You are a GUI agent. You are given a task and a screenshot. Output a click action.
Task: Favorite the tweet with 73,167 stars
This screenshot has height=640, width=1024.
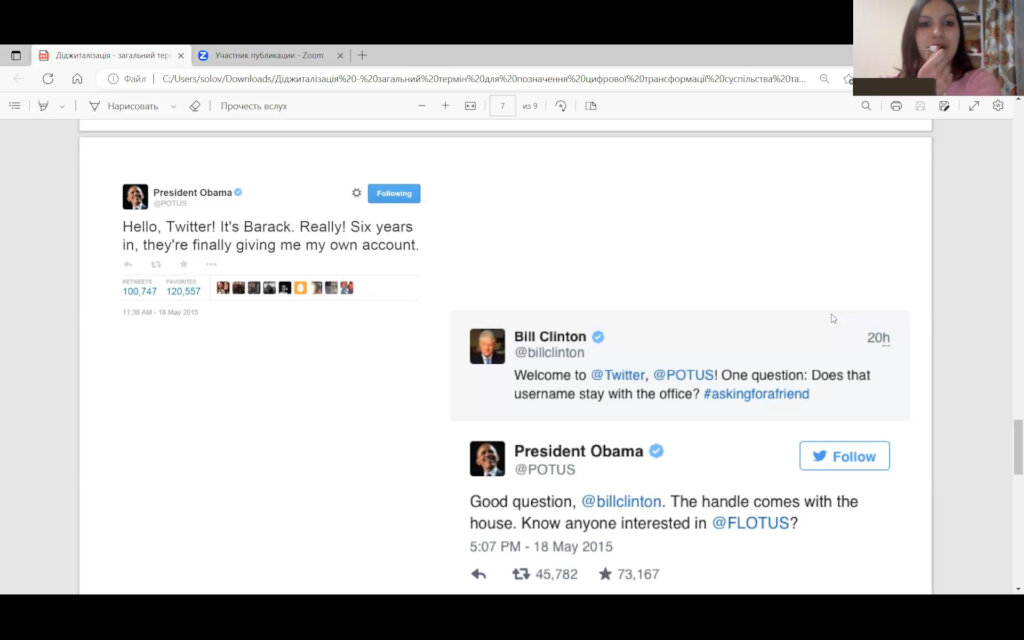[x=605, y=574]
